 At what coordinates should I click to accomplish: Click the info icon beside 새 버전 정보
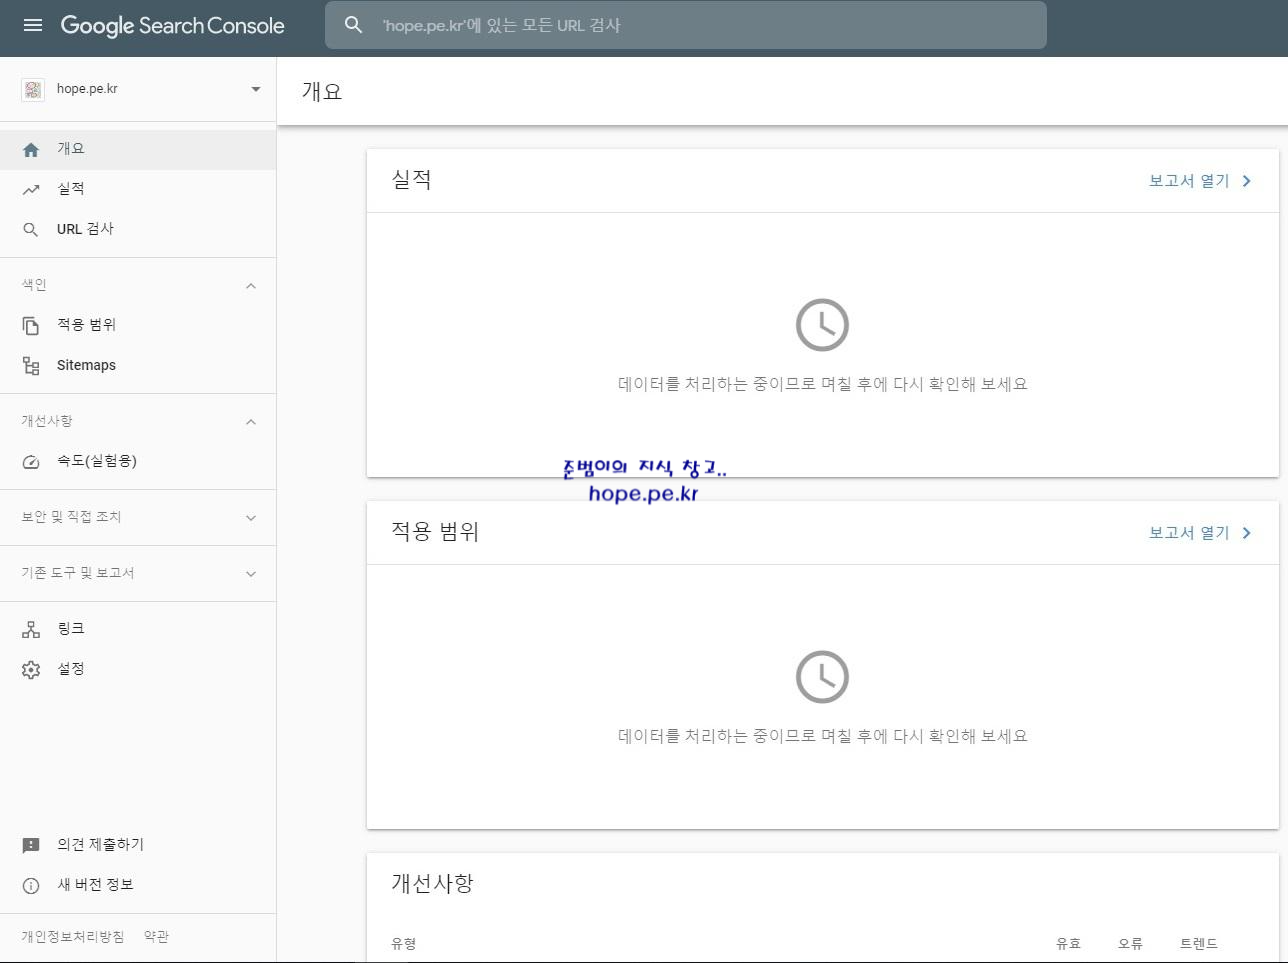(31, 885)
